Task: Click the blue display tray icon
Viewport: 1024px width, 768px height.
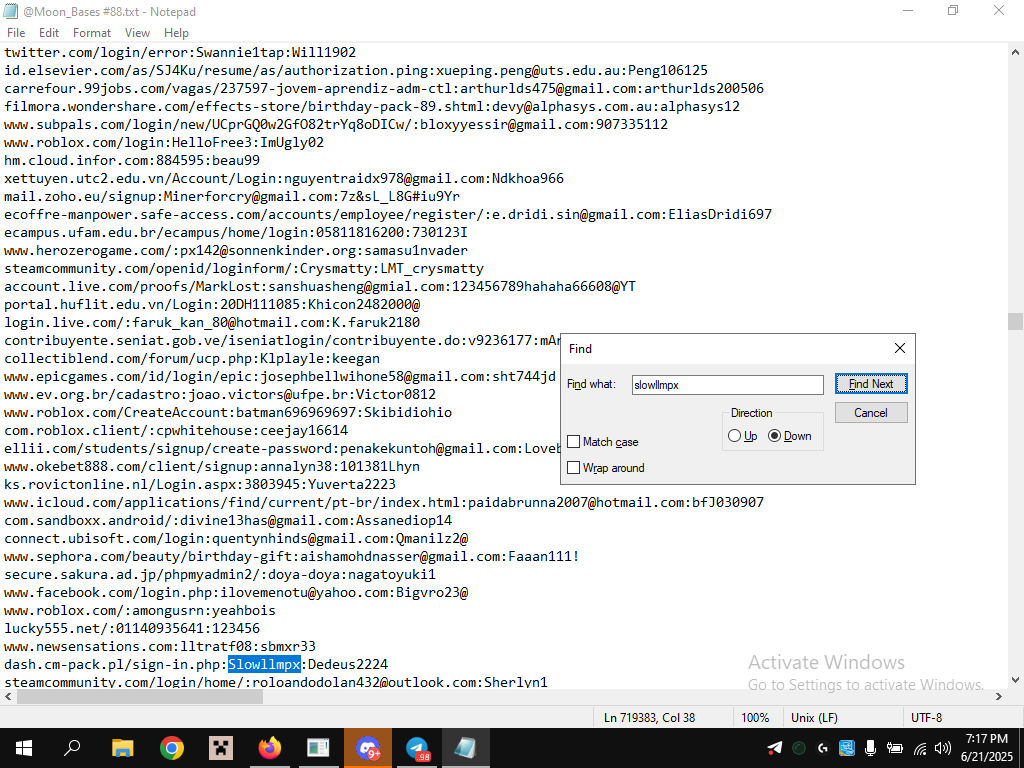Action: pos(846,748)
